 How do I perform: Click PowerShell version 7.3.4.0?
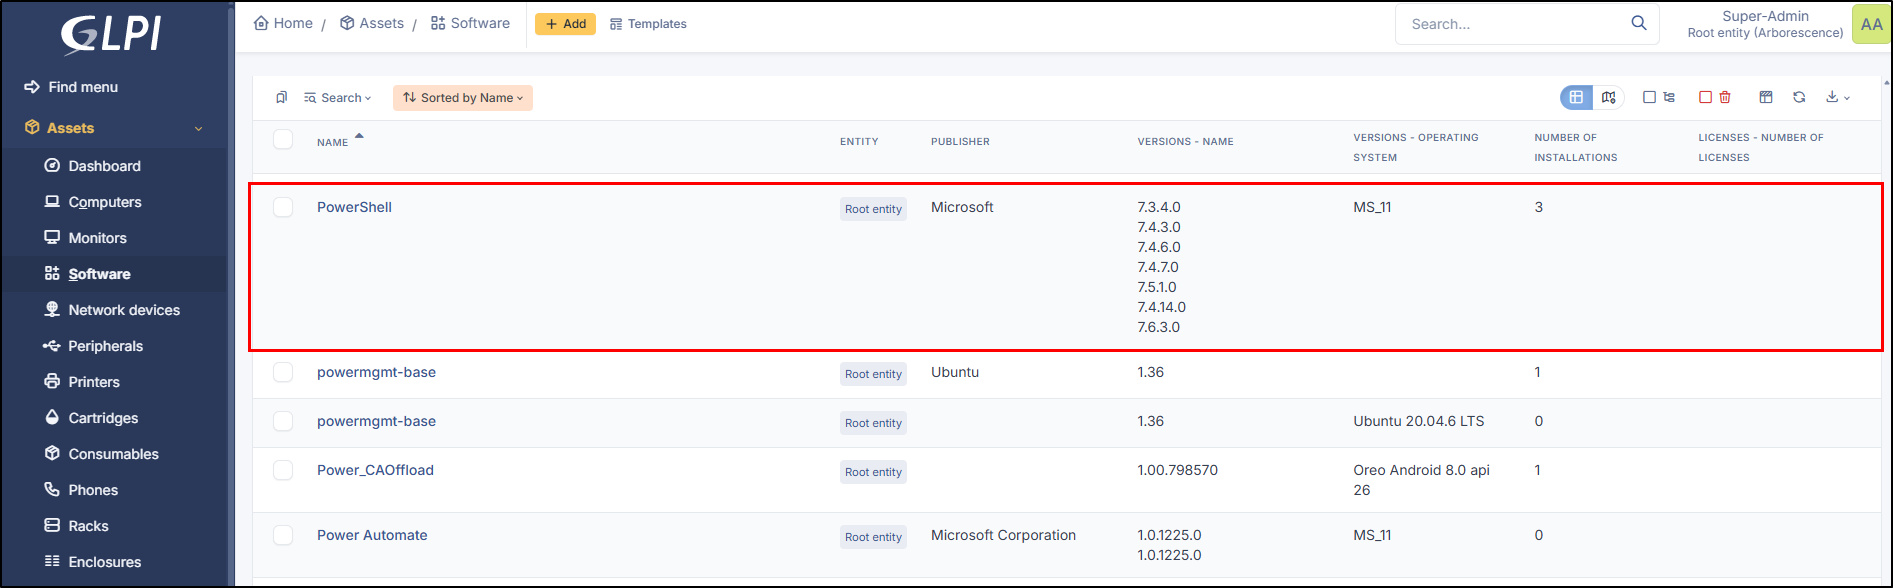[x=1158, y=207]
